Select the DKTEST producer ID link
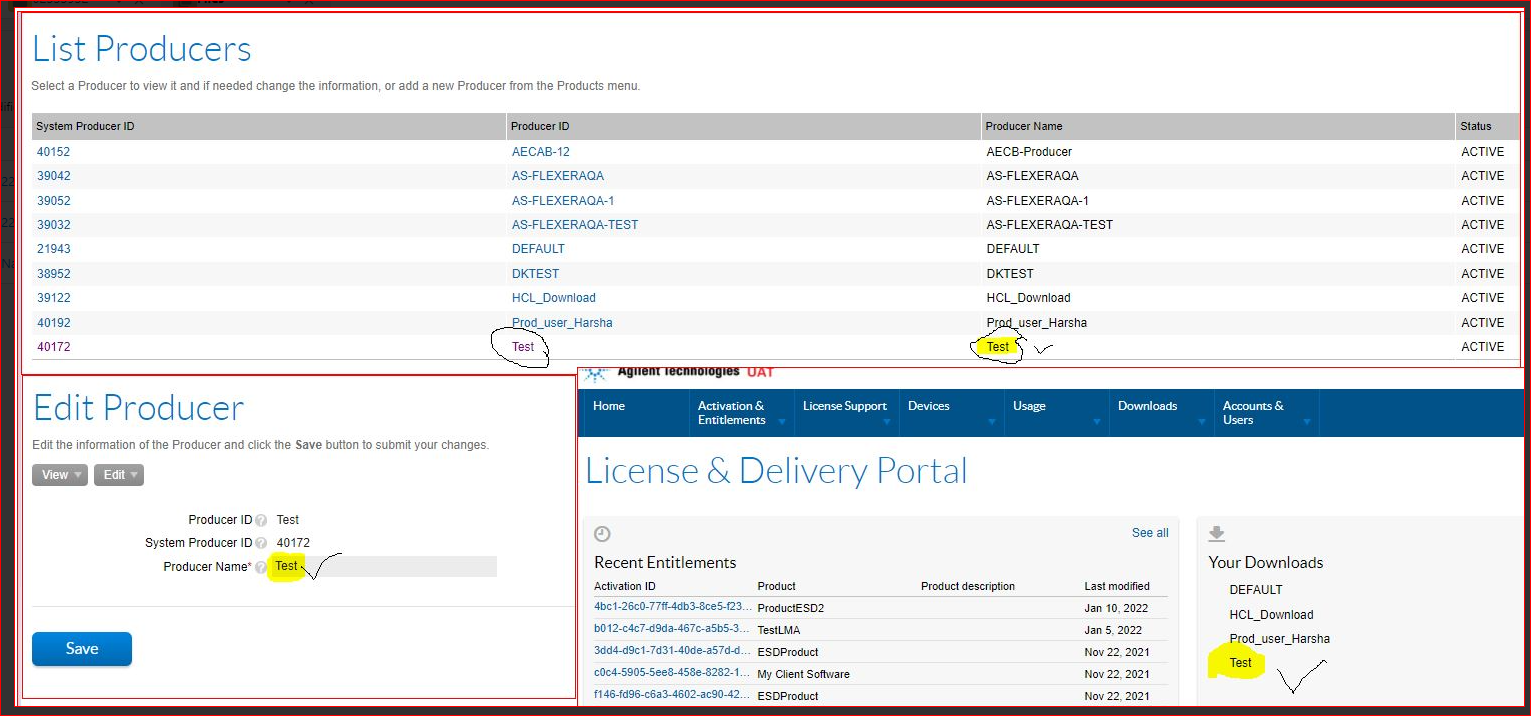The image size is (1531, 716). [536, 274]
